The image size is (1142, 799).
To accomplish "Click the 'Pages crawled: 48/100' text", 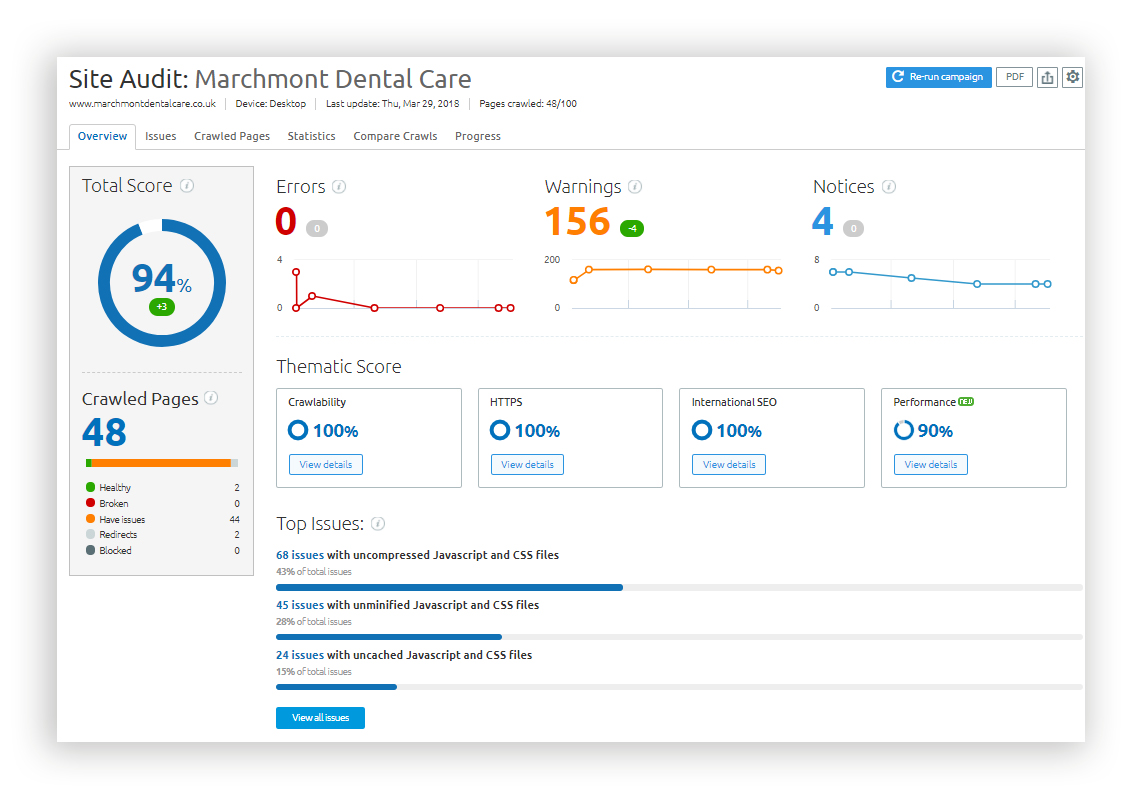I will pos(528,104).
